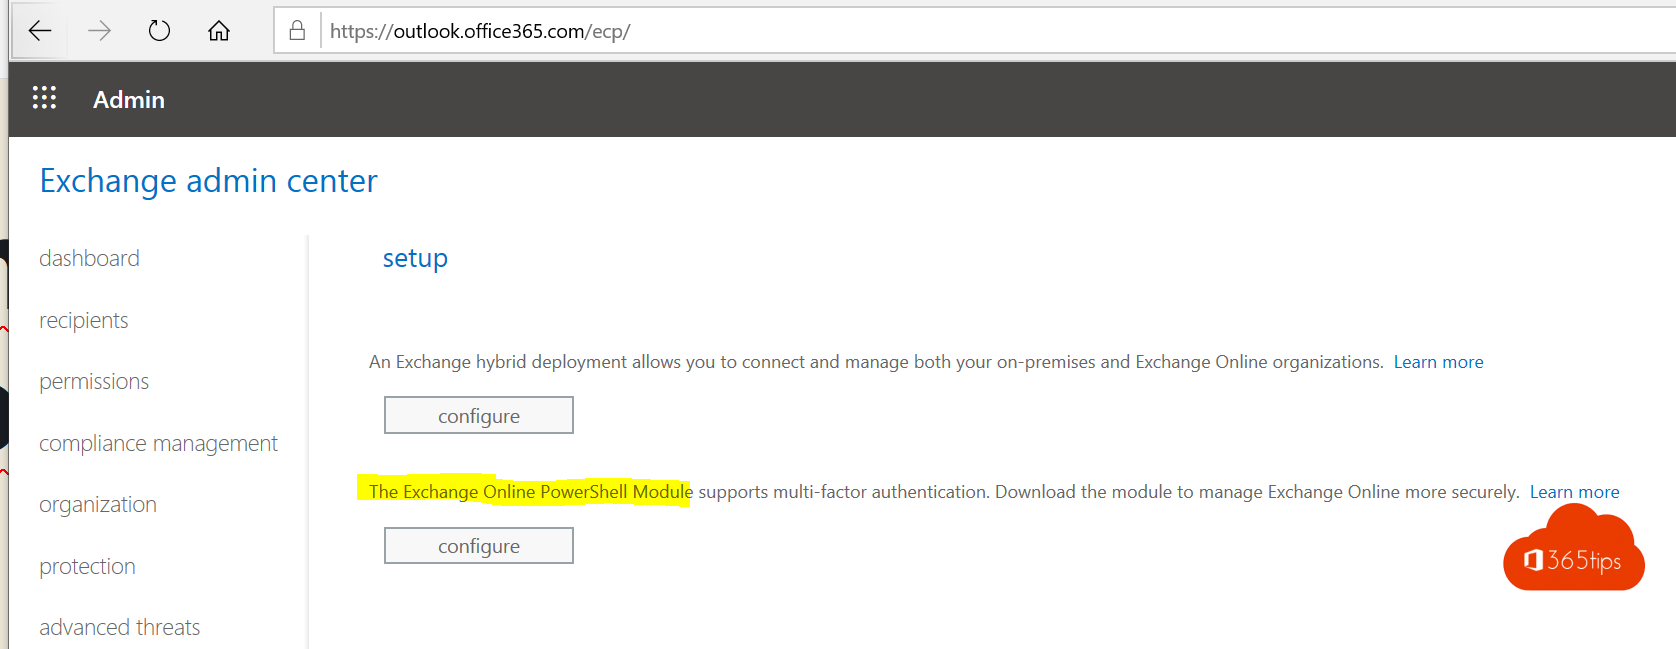Open the permissions section
Viewport: 1676px width, 649px height.
click(94, 381)
